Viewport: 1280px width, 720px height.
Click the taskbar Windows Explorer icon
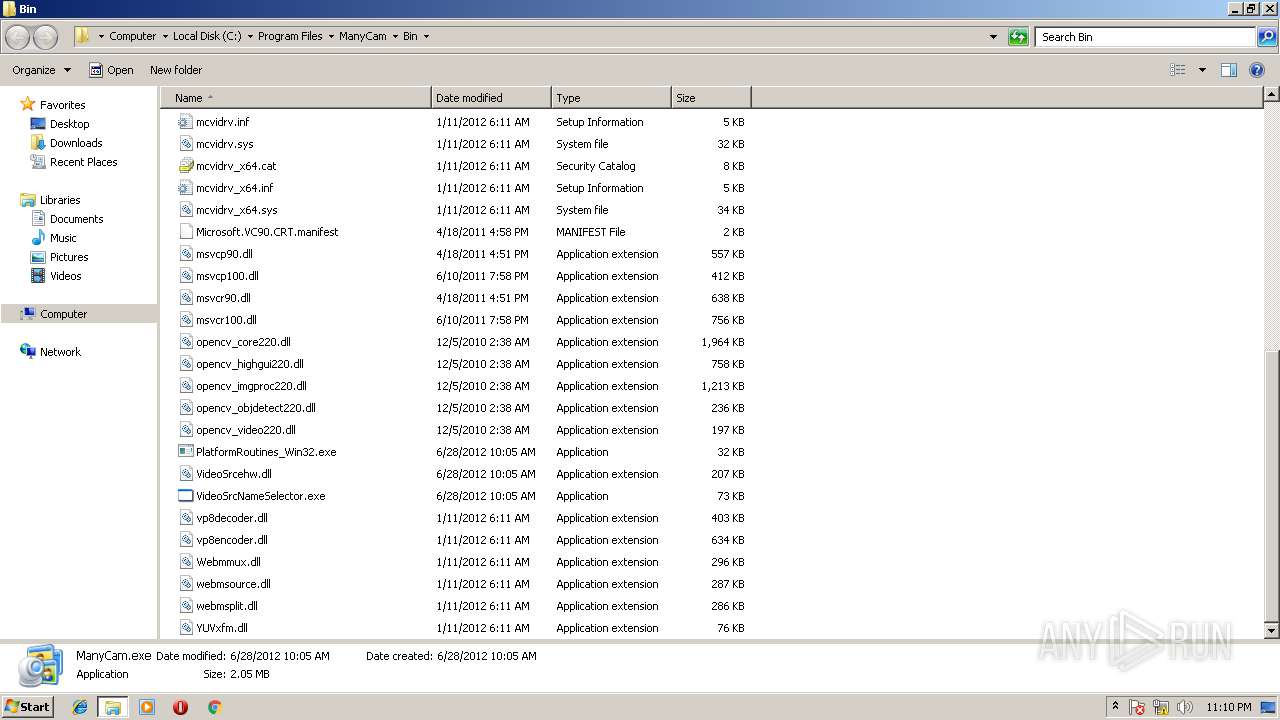pos(113,707)
